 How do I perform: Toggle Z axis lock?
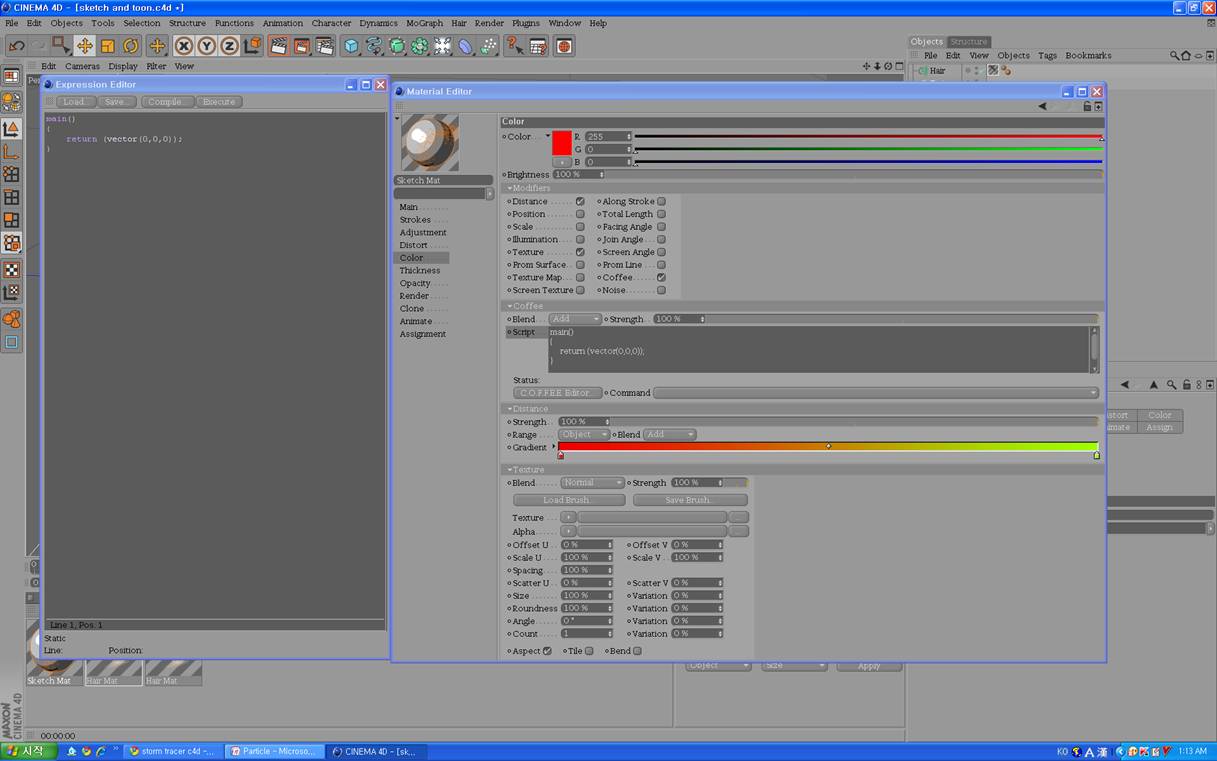[229, 46]
